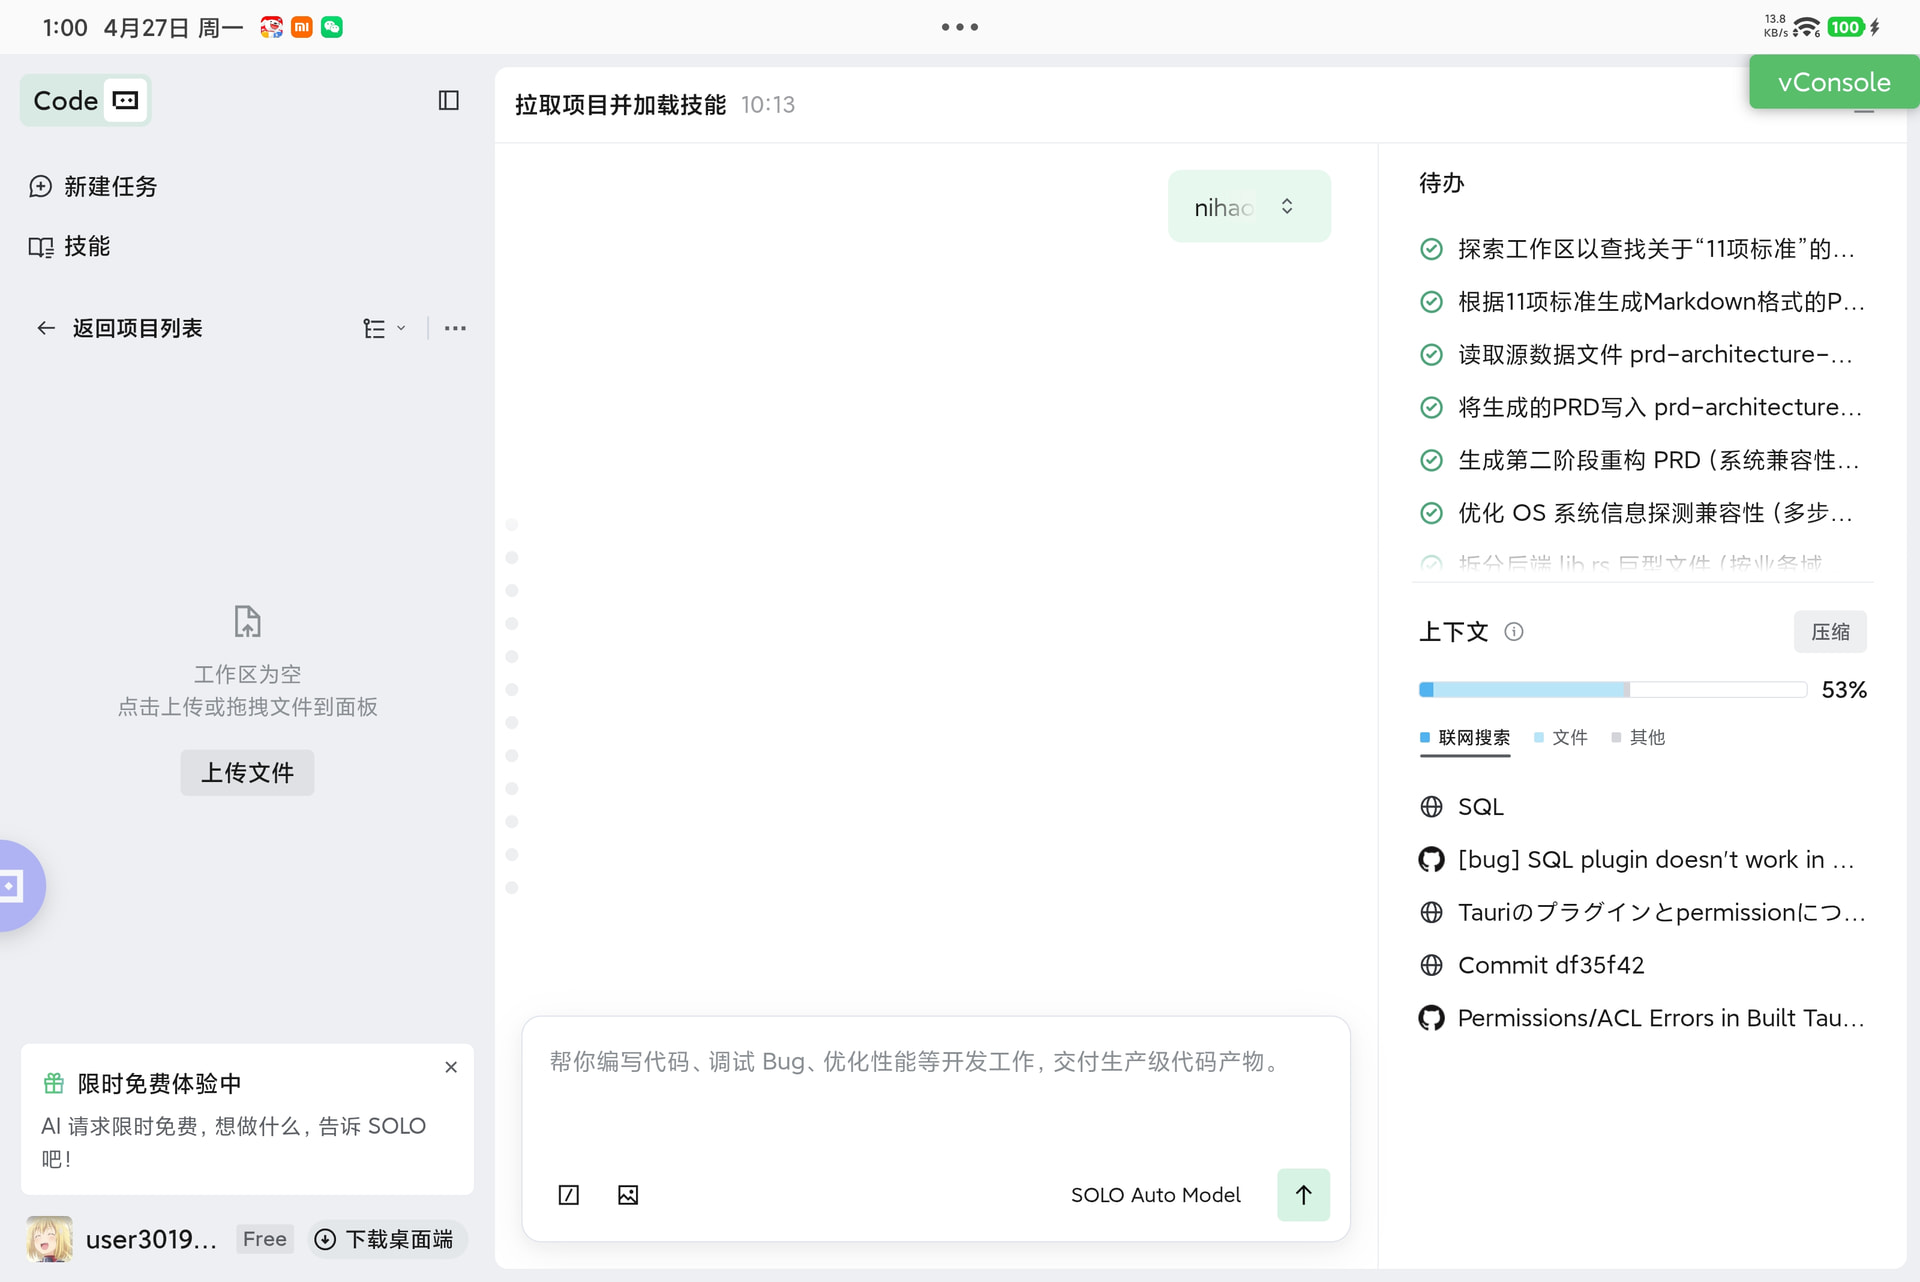The width and height of the screenshot is (1920, 1282).
Task: Switch to the 其他 tab
Action: [x=1638, y=738]
